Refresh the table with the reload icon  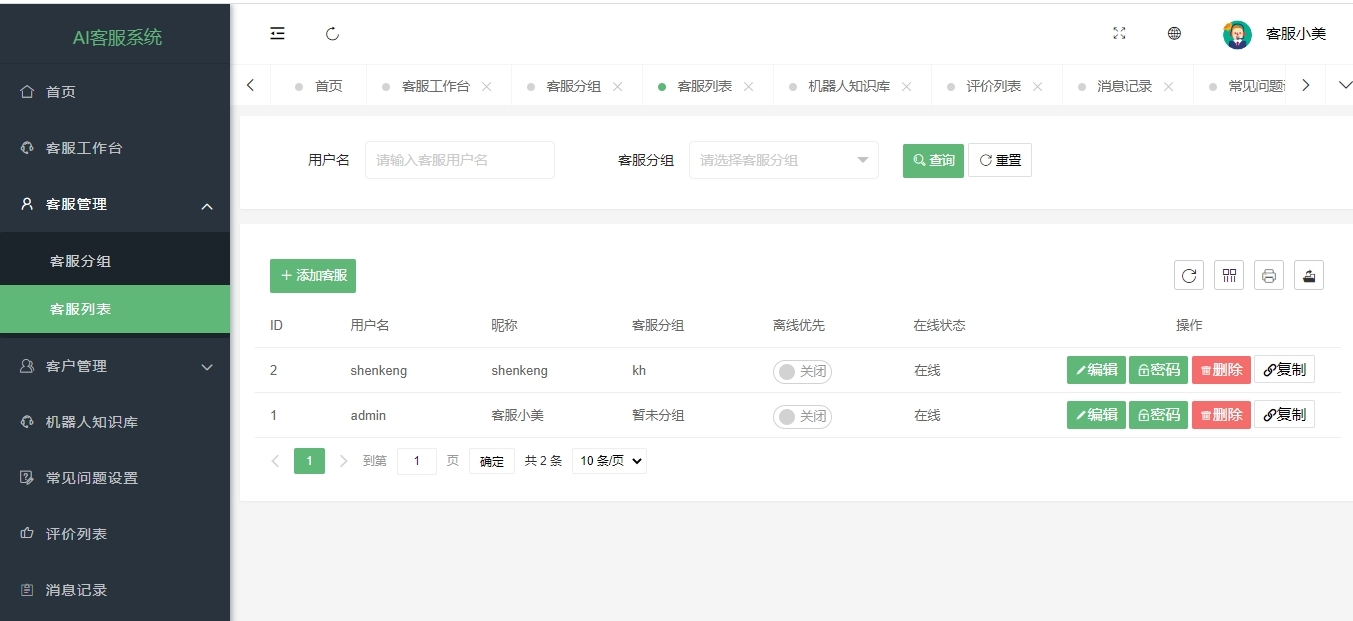pos(1188,276)
